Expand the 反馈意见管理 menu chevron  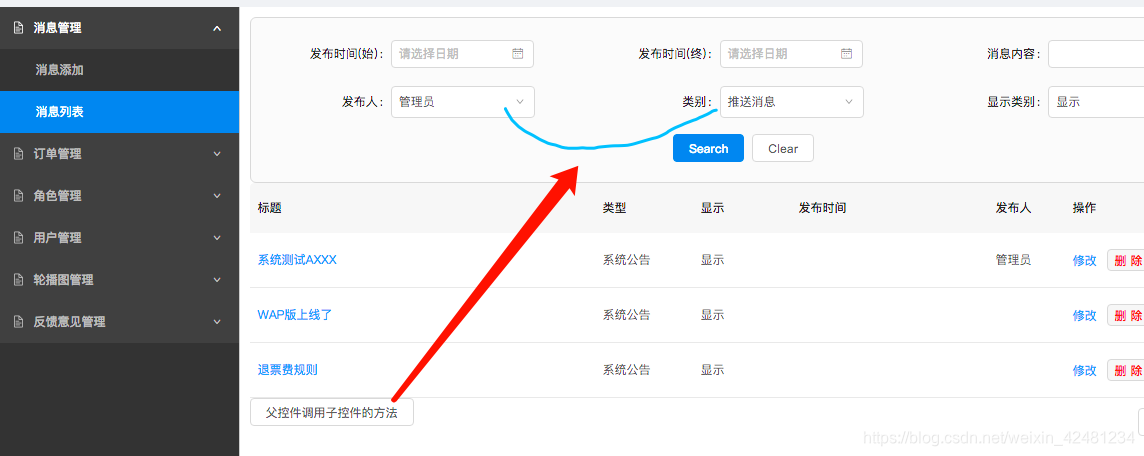coord(217,322)
